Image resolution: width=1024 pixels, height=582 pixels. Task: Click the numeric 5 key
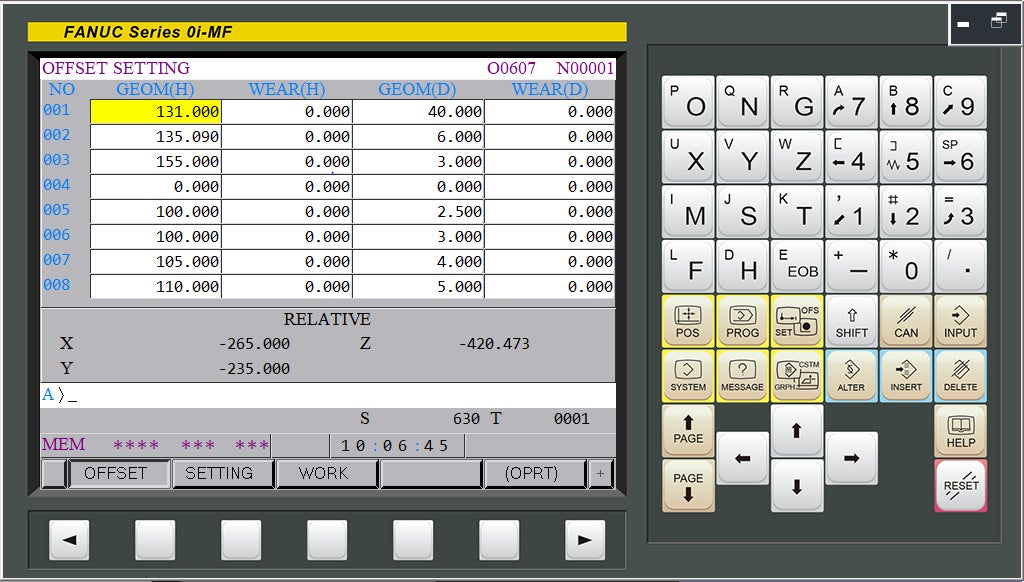coord(906,157)
